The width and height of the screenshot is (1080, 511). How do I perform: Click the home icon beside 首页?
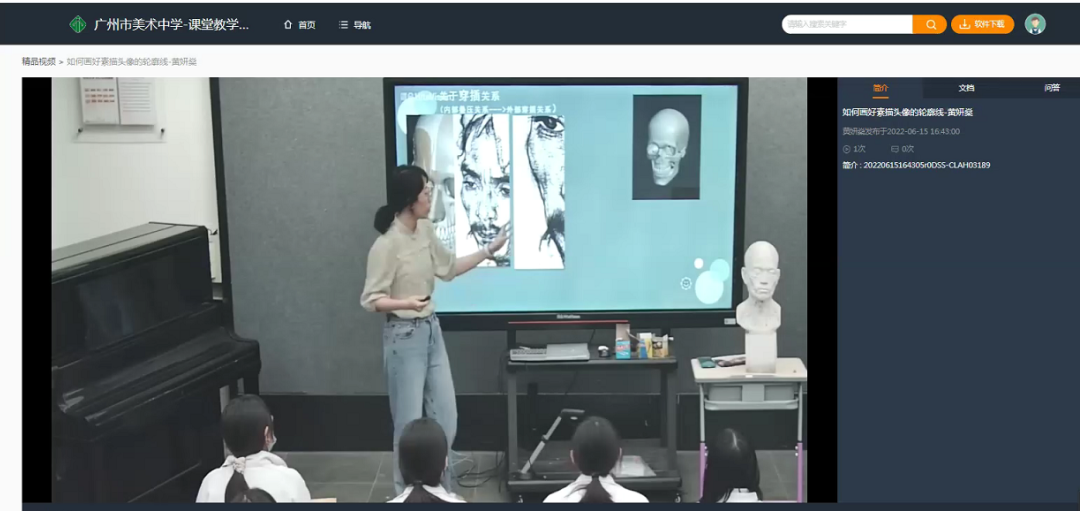288,25
